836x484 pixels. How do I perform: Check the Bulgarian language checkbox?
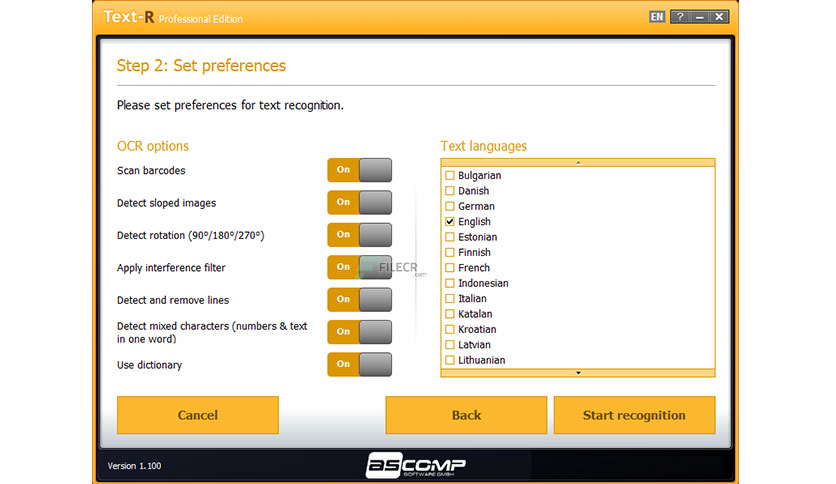(450, 175)
